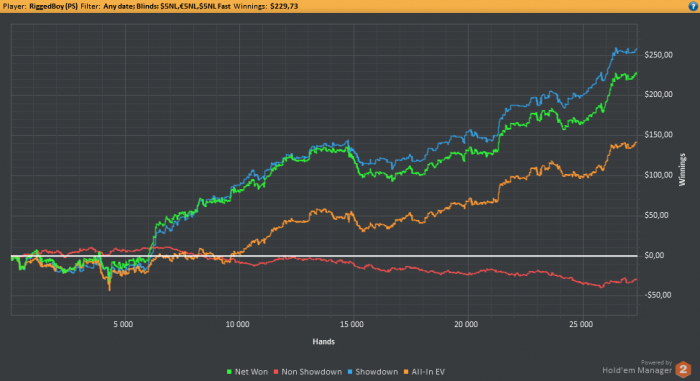The width and height of the screenshot is (700, 381).
Task: Click the 5 000 hands axis label
Action: tap(123, 324)
